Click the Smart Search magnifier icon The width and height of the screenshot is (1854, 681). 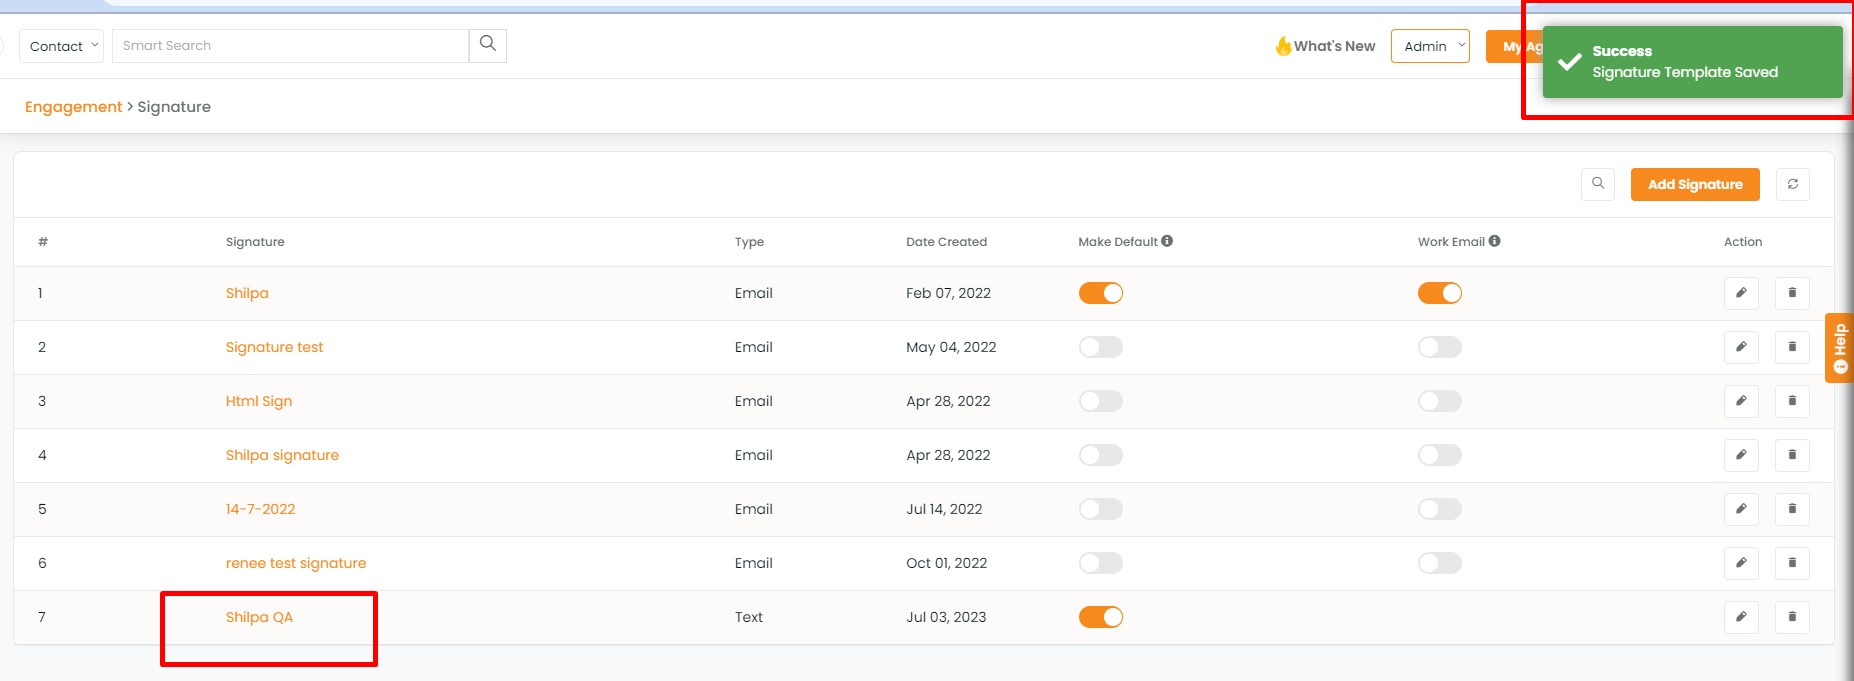(488, 45)
